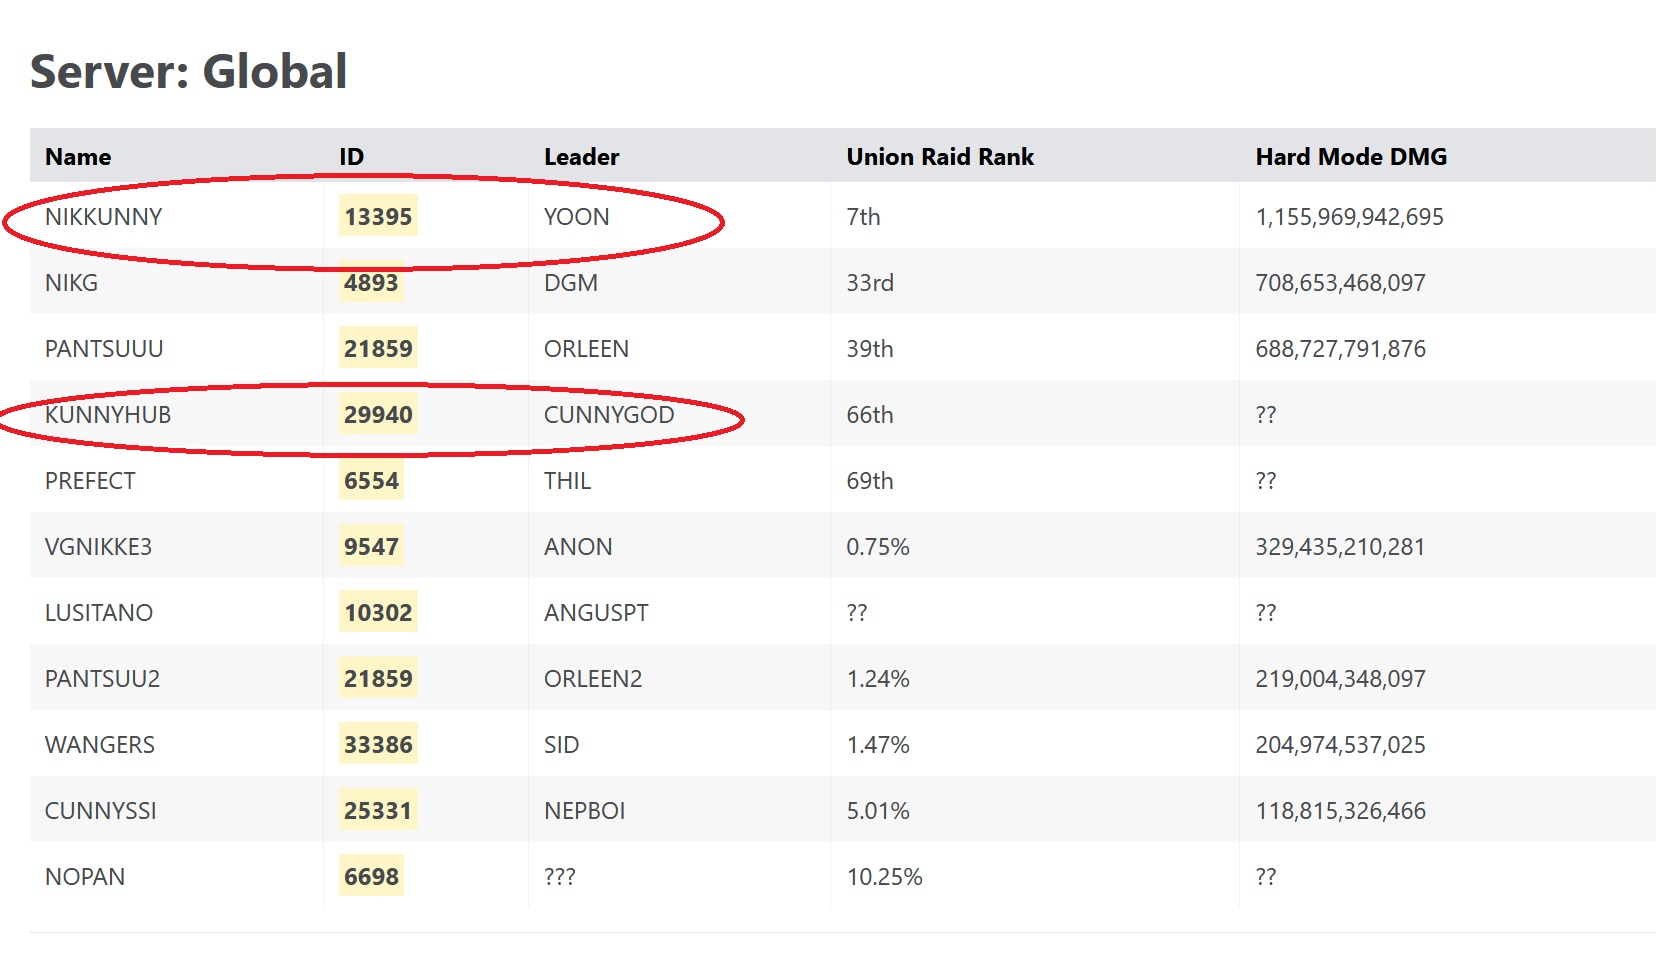Click the 5.01% rank cell
This screenshot has width=1670, height=957.
[x=878, y=811]
